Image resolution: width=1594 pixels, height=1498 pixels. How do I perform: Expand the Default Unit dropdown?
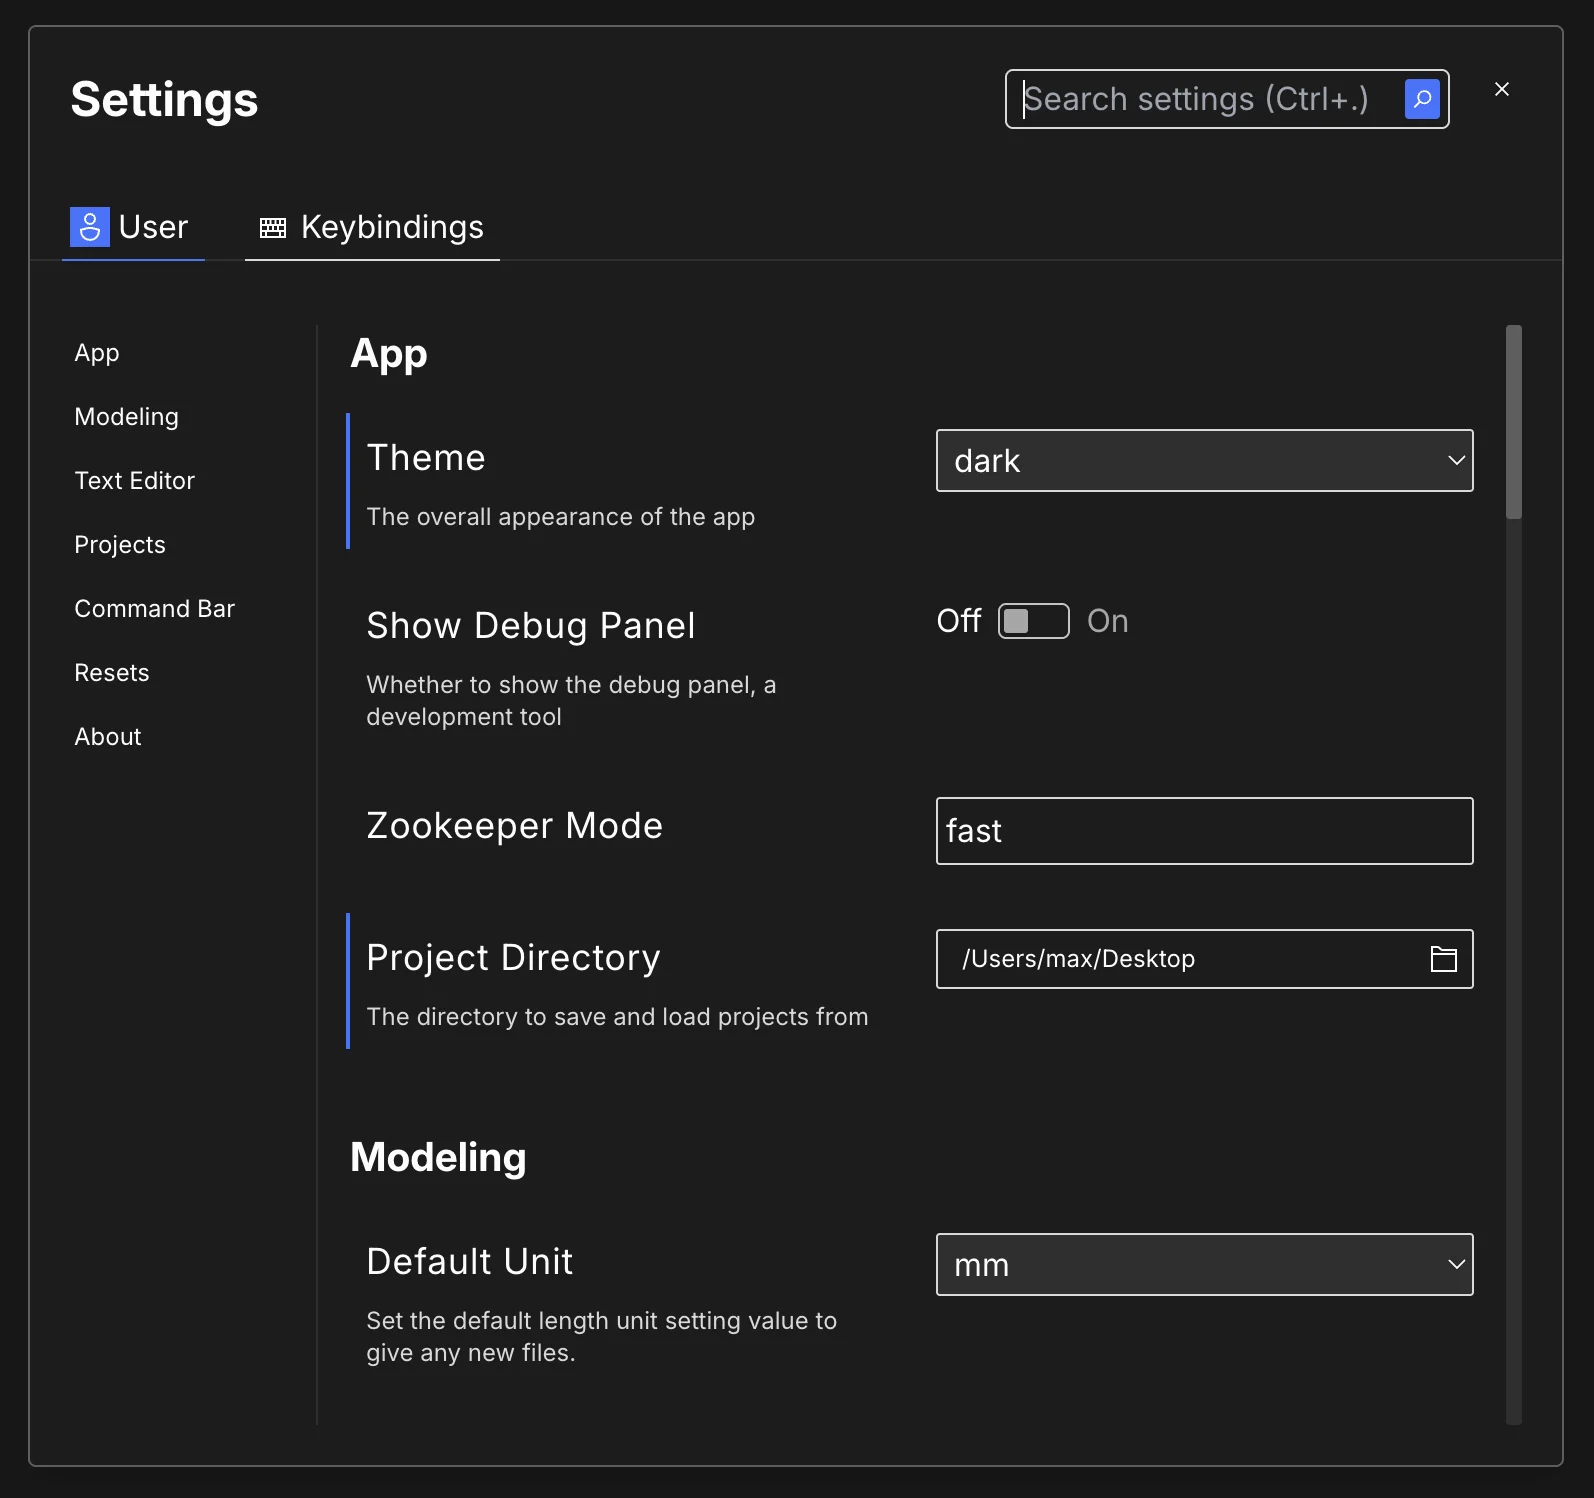(1203, 1265)
